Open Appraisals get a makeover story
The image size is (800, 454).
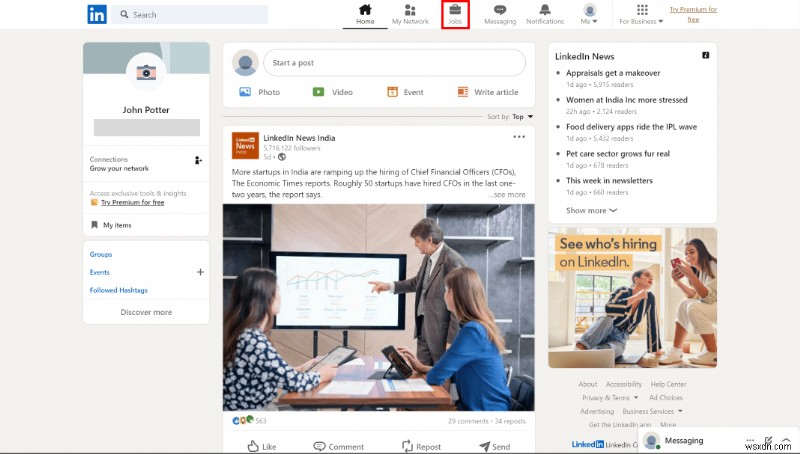pyautogui.click(x=613, y=73)
